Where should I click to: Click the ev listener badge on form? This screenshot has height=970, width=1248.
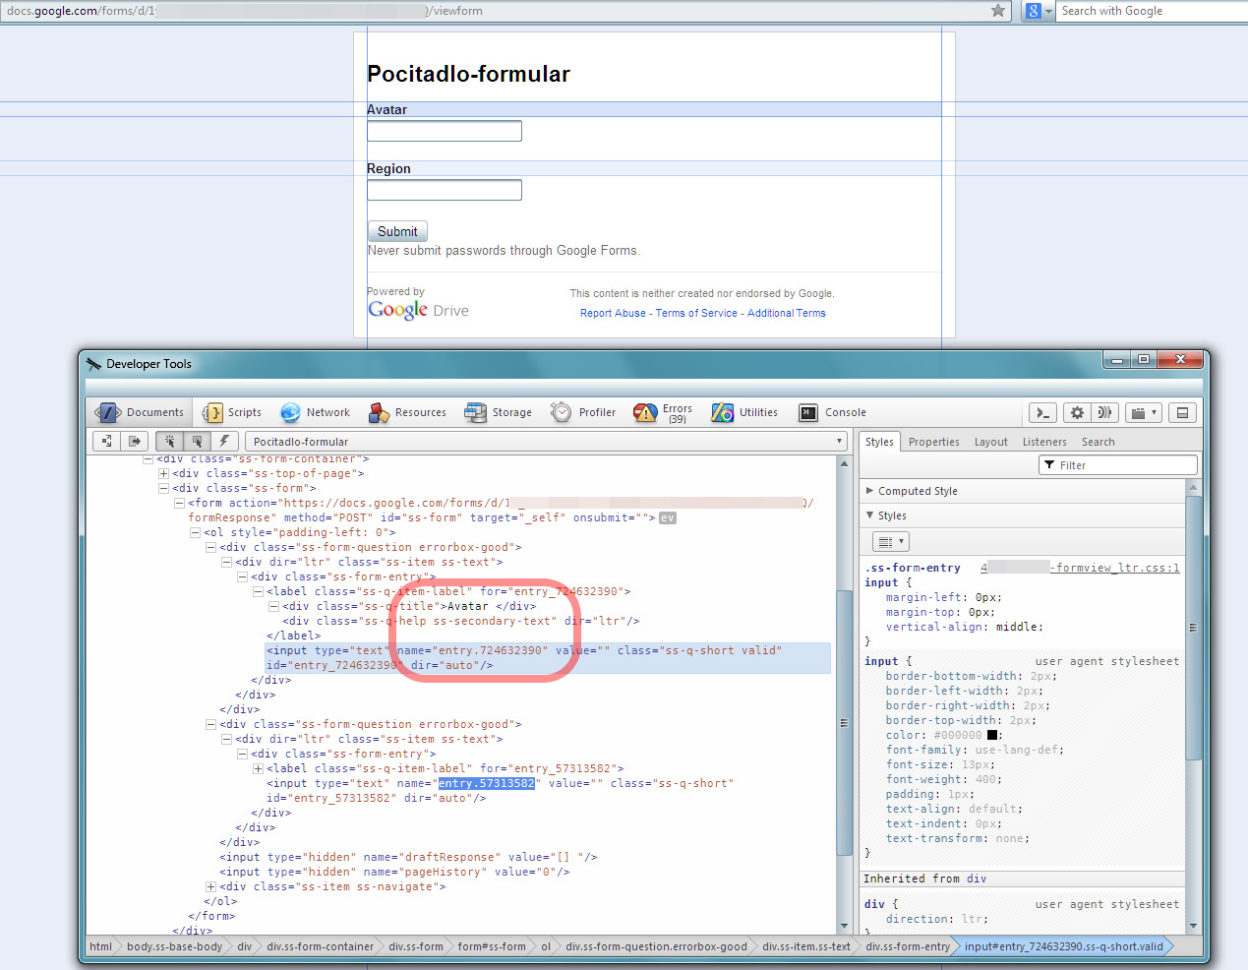(667, 518)
